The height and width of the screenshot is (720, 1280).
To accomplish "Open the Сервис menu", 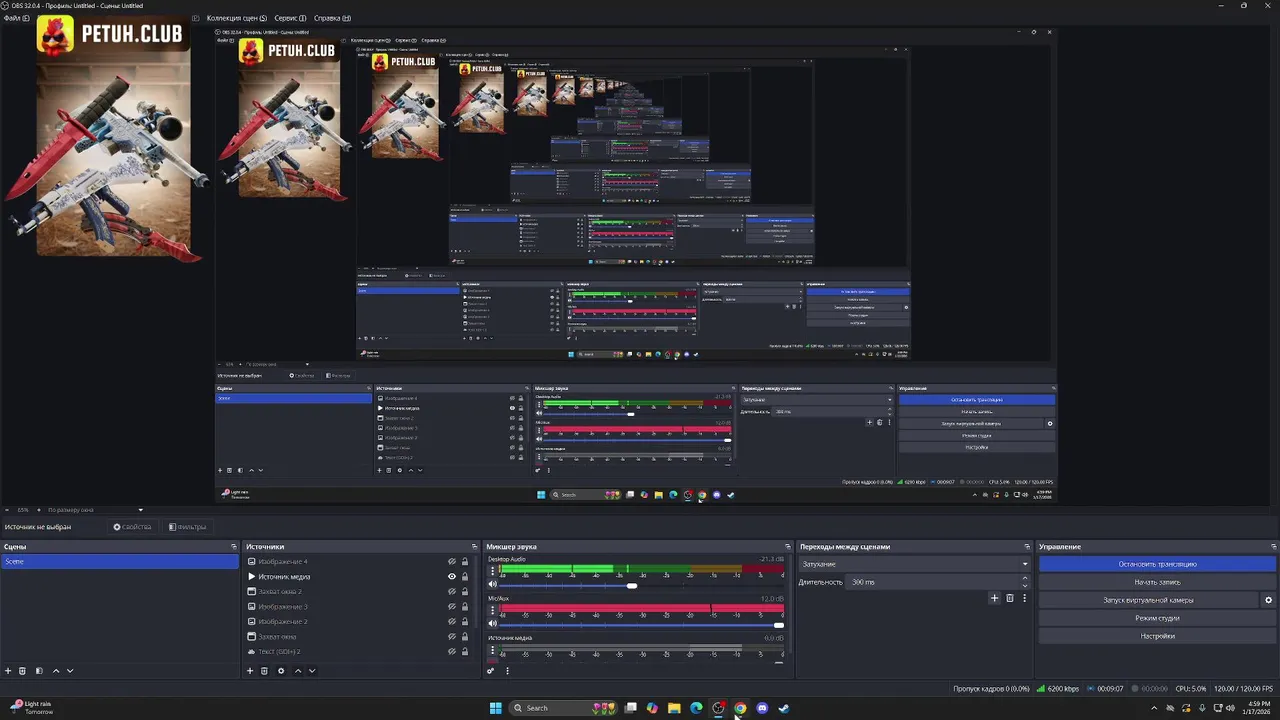I will pyautogui.click(x=291, y=18).
